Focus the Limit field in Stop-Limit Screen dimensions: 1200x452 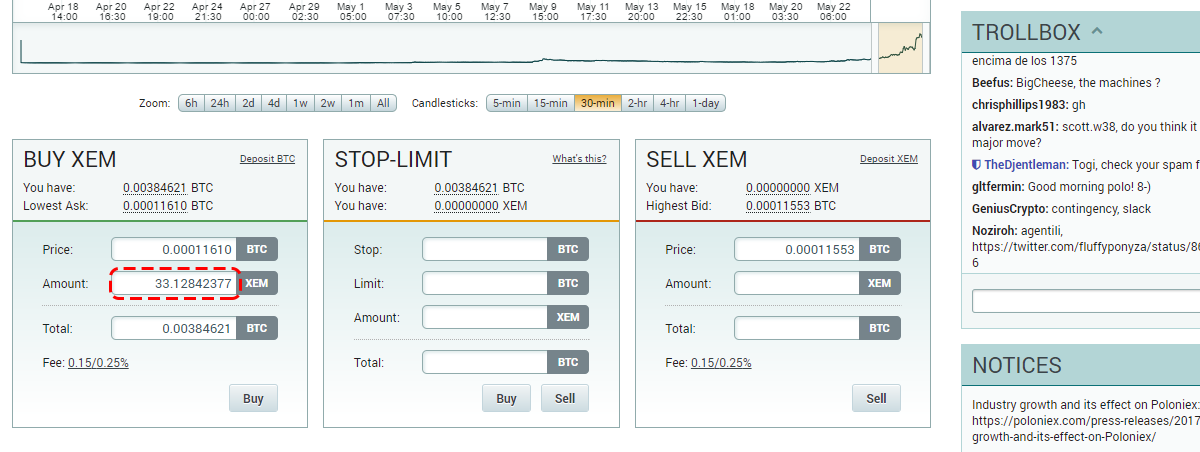click(485, 284)
